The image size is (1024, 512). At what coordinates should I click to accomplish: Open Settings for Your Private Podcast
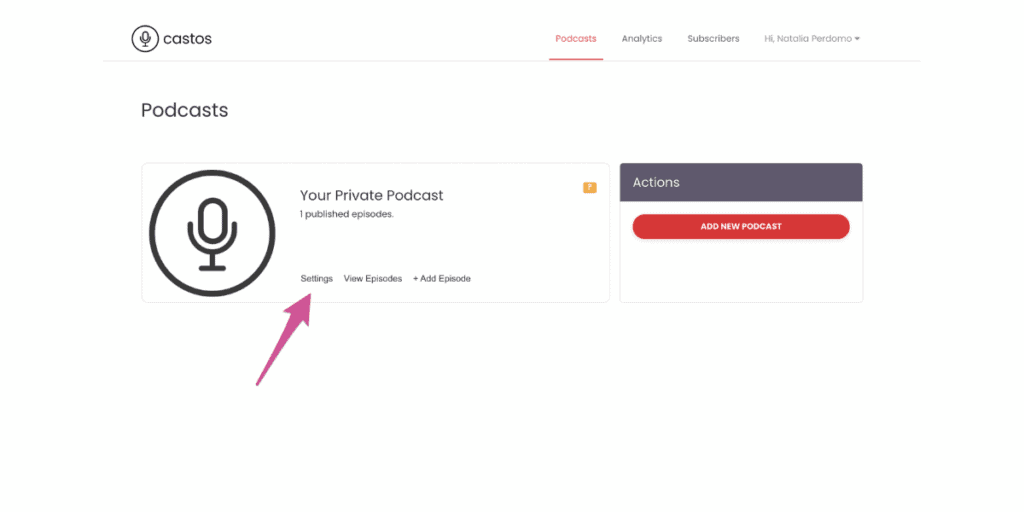[x=317, y=278]
